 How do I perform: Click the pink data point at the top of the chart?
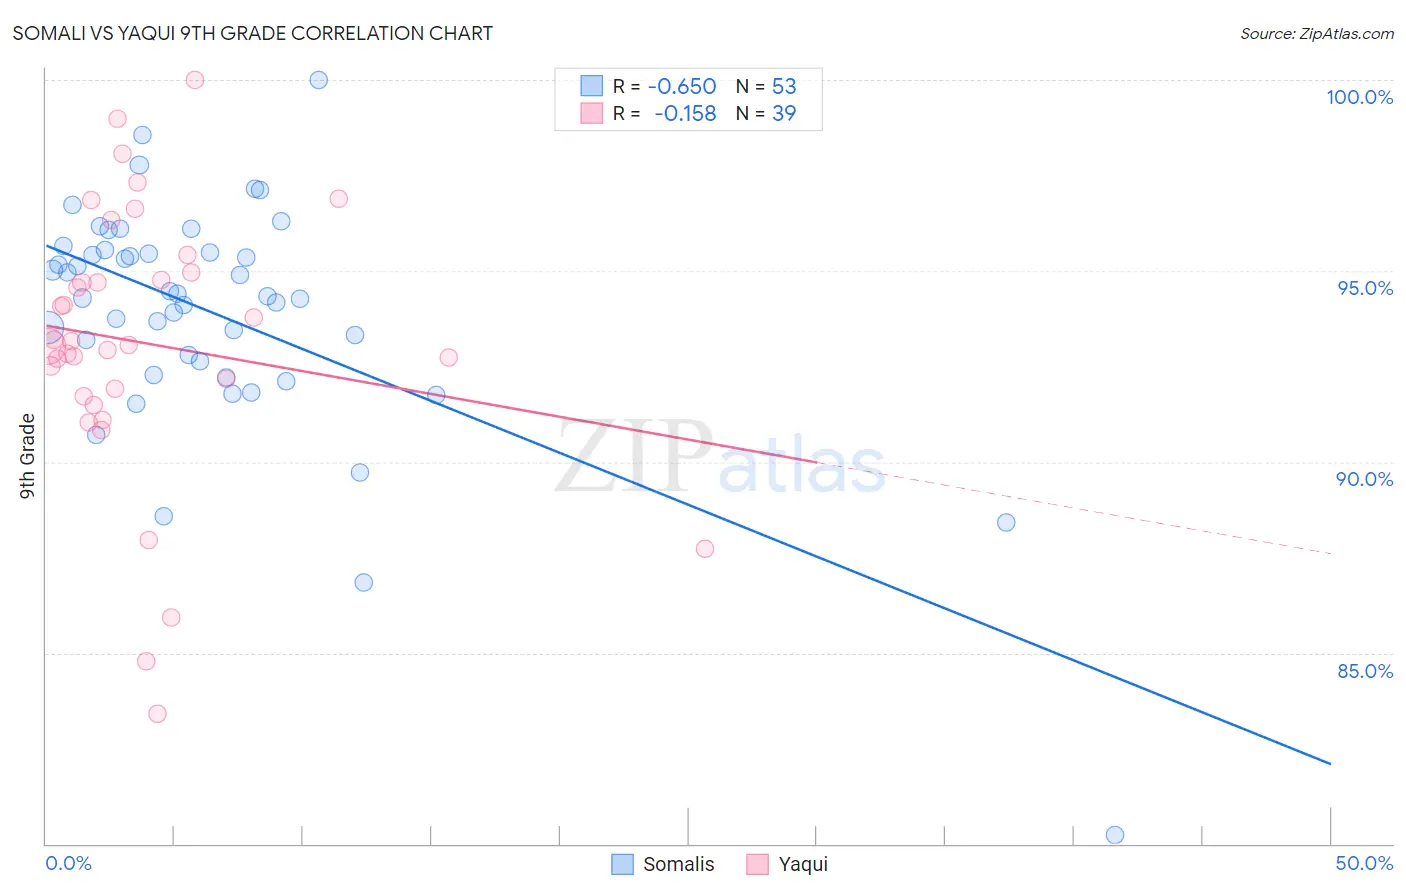pyautogui.click(x=195, y=80)
